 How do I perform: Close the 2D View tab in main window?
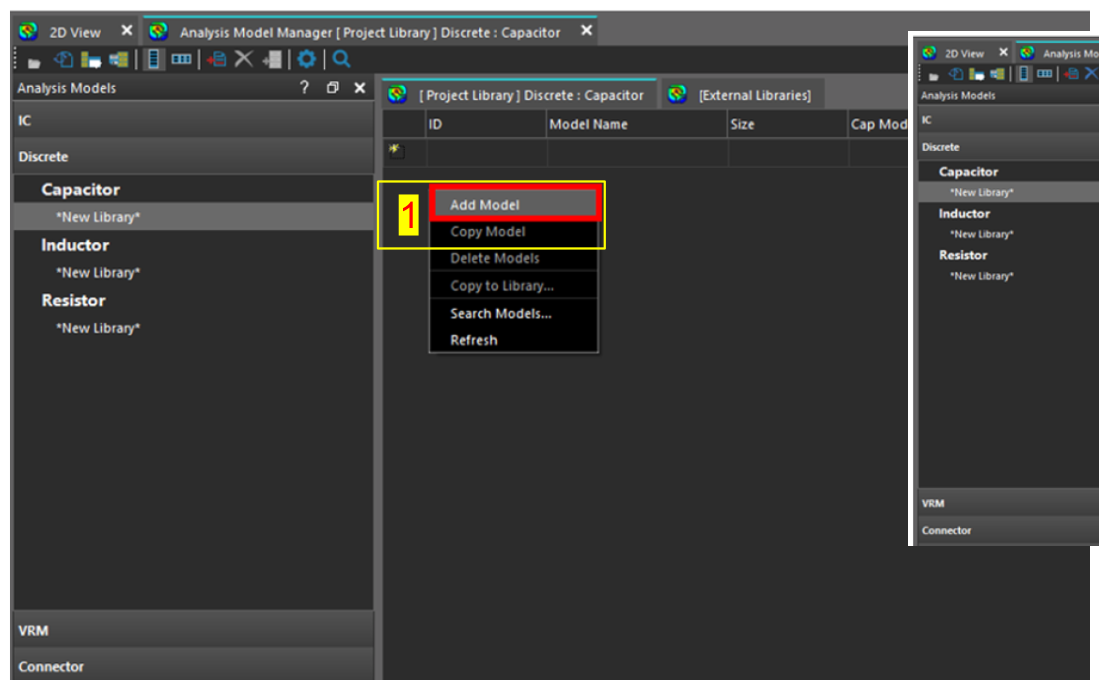[x=127, y=31]
